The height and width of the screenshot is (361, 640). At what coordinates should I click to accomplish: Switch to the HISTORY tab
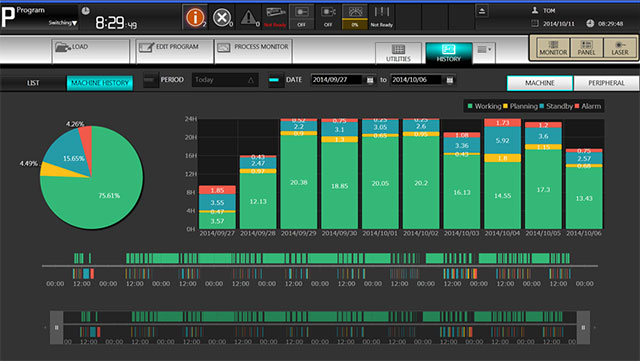(449, 53)
